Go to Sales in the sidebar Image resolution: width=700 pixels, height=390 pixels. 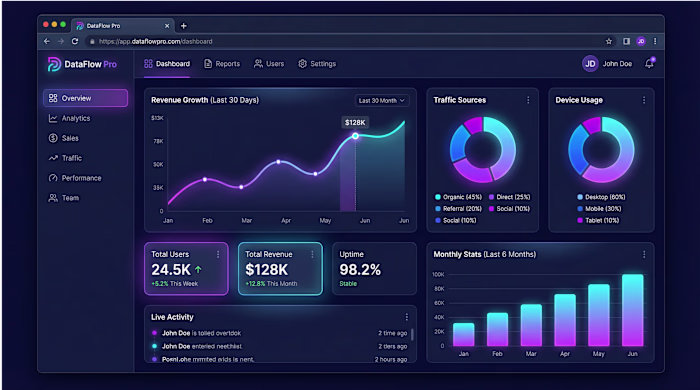pyautogui.click(x=63, y=138)
